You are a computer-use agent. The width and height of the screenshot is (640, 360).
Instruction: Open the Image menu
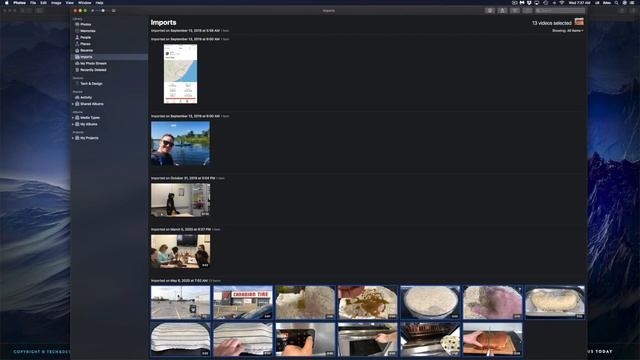56,3
